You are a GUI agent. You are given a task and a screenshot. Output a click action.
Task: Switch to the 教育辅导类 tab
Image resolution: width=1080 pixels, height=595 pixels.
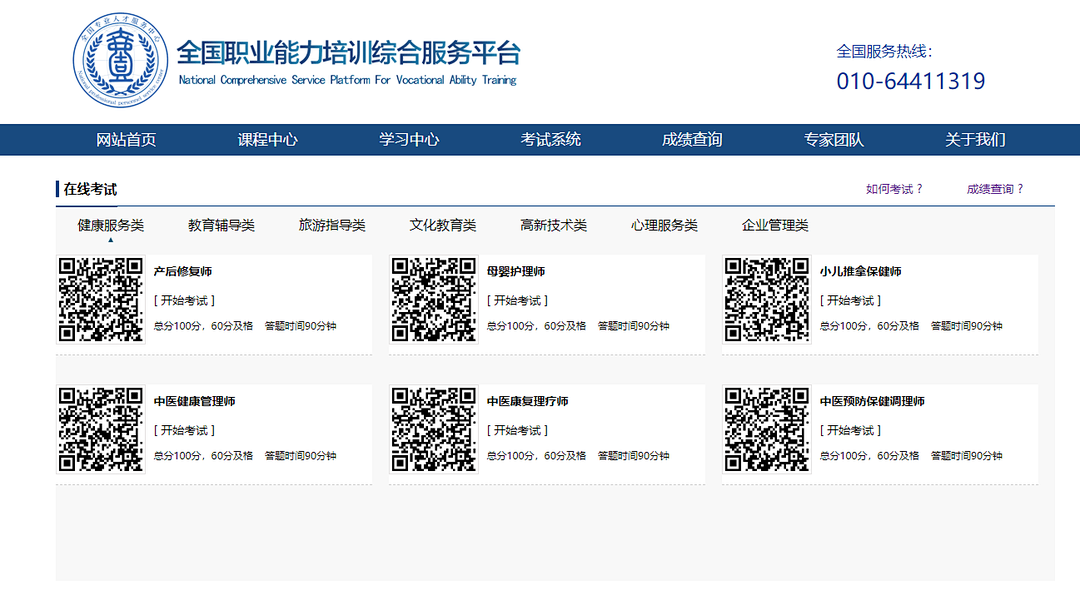click(221, 225)
